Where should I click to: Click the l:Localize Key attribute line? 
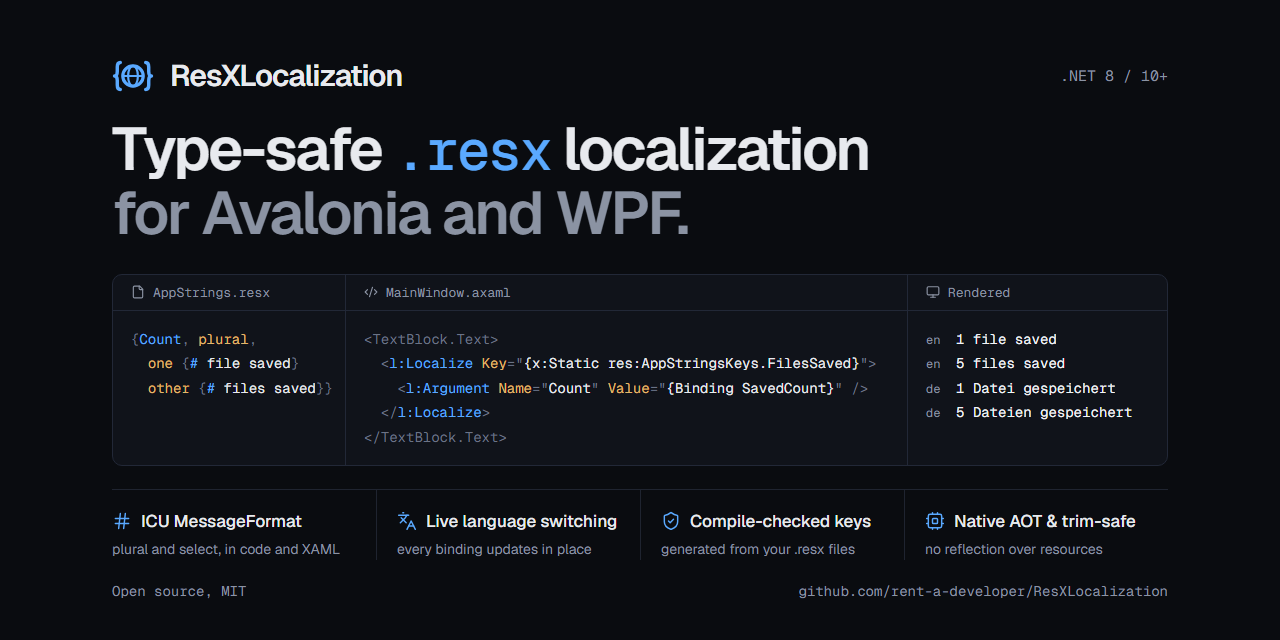[x=628, y=364]
